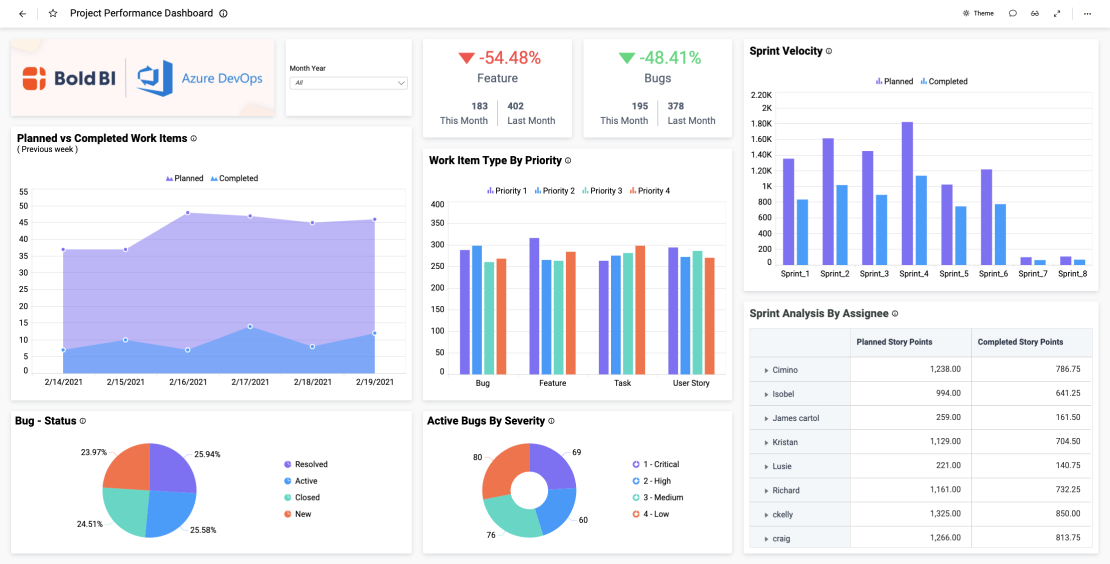Click the glasses view icon in header

tap(1035, 14)
